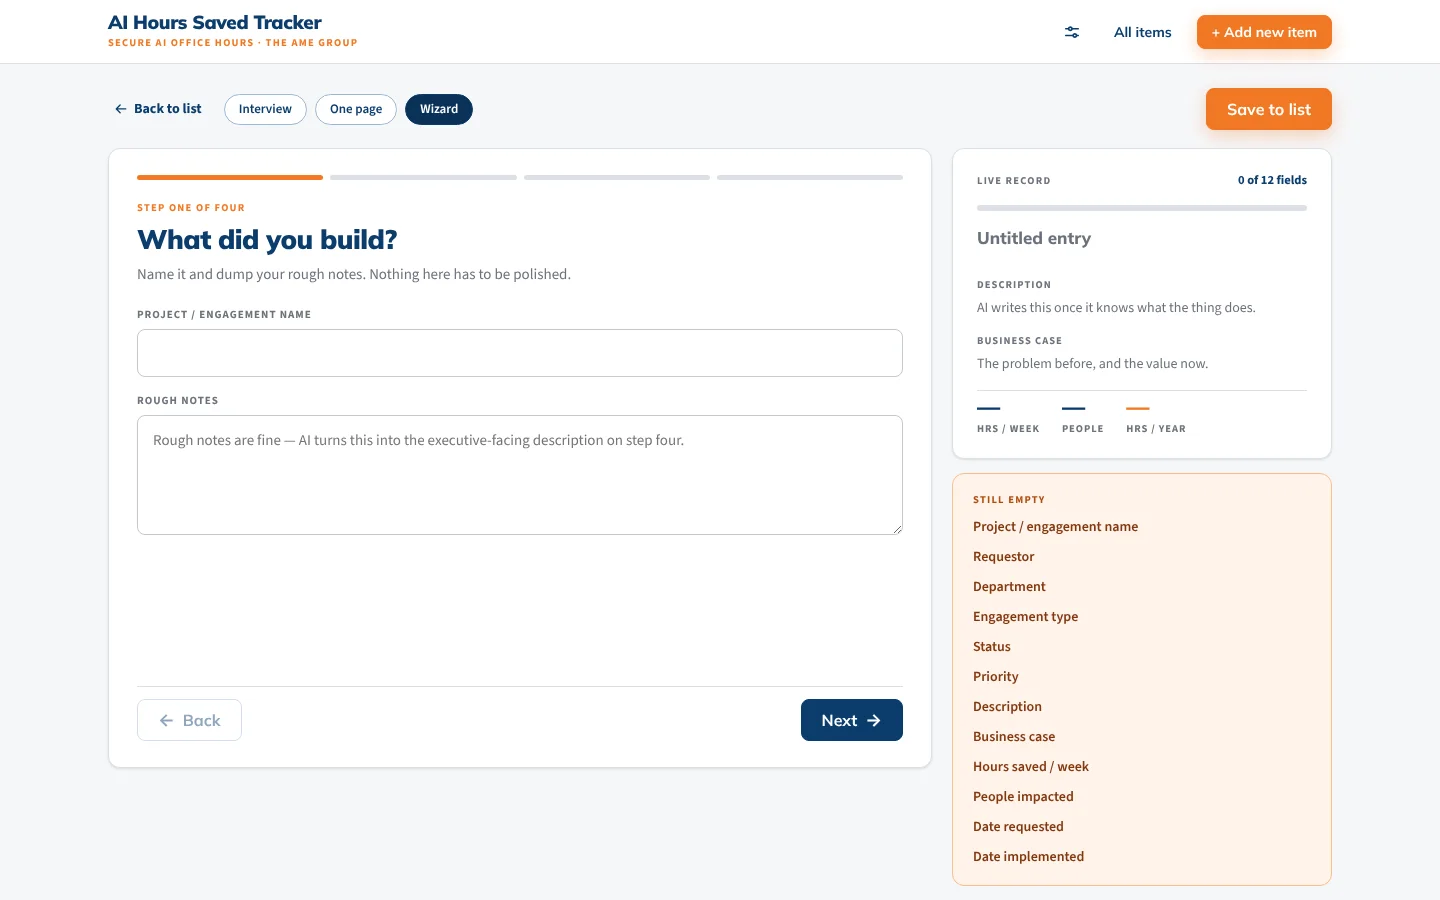
Task: Select the Wizard mode tab
Action: (439, 109)
